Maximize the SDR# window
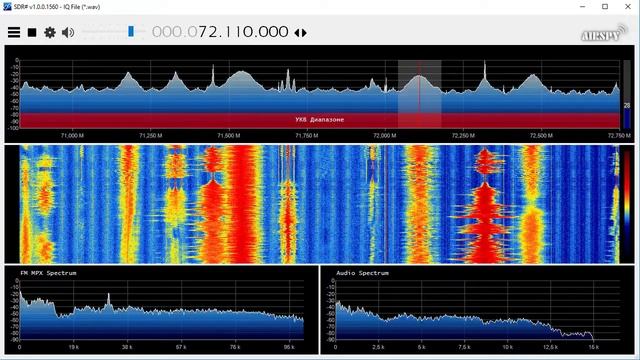 605,7
